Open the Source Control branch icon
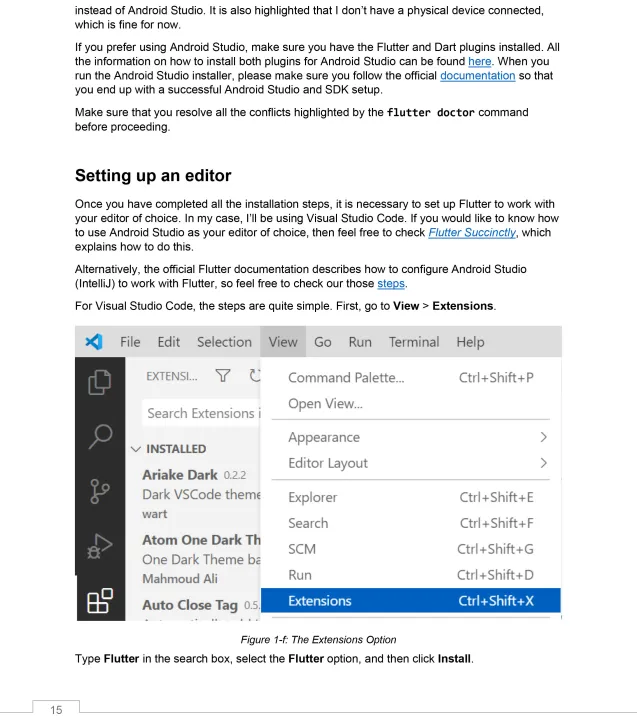Image resolution: width=637 pixels, height=720 pixels. click(x=101, y=492)
